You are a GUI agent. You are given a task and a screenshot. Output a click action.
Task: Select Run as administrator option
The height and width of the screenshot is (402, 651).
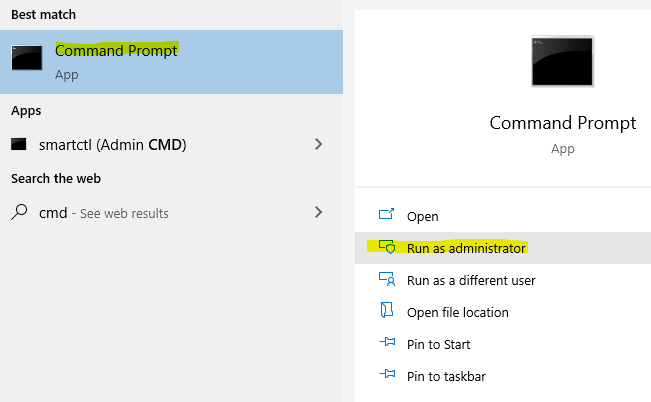coord(466,248)
